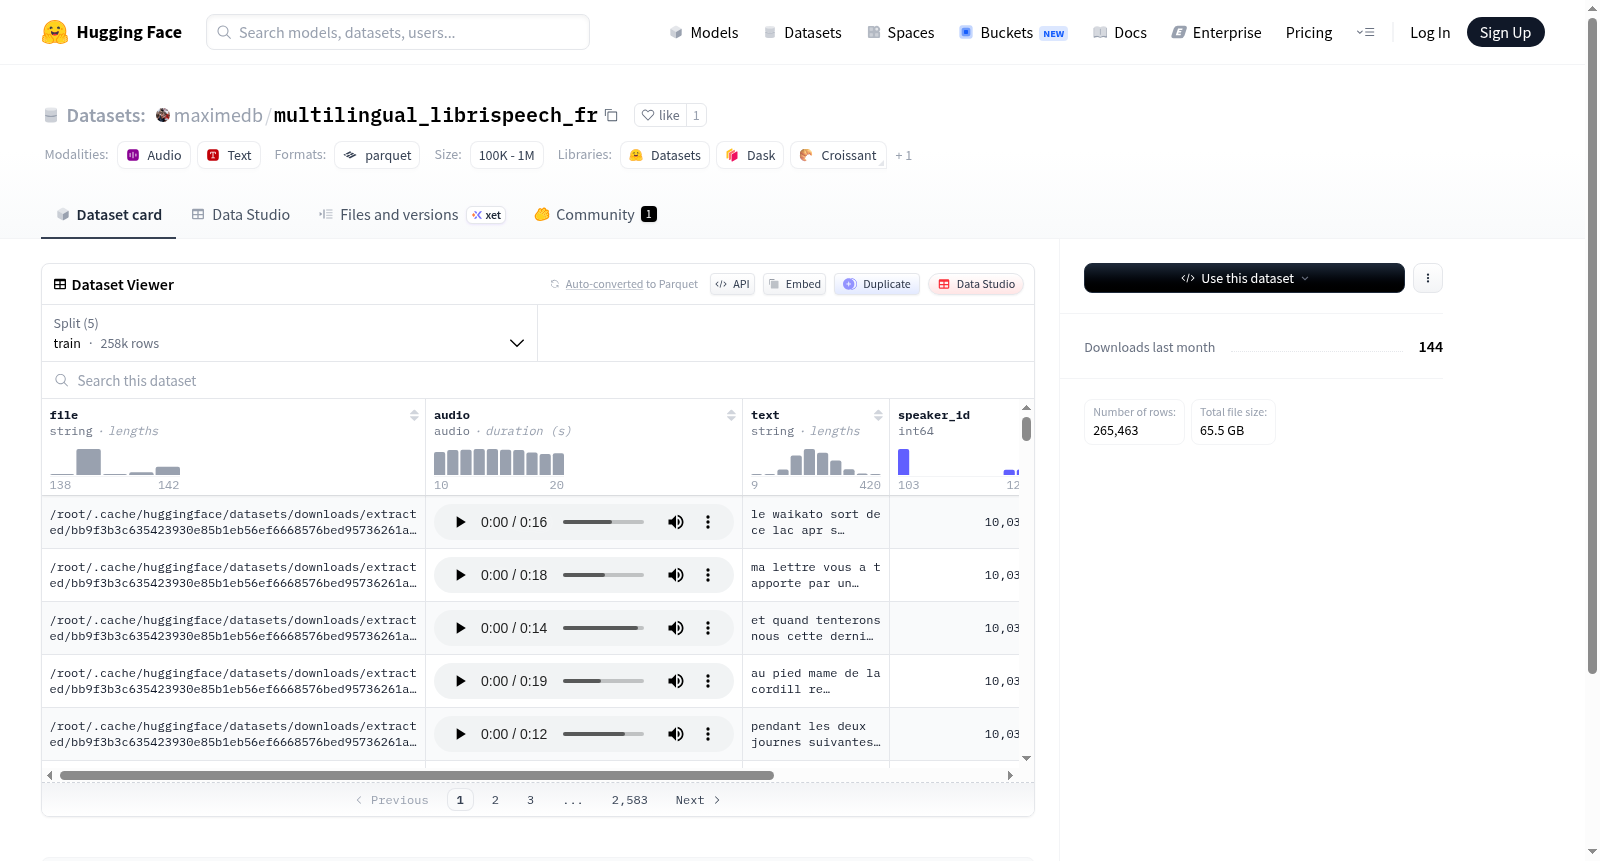The height and width of the screenshot is (861, 1600).
Task: Click the Embed button
Action: (x=794, y=284)
